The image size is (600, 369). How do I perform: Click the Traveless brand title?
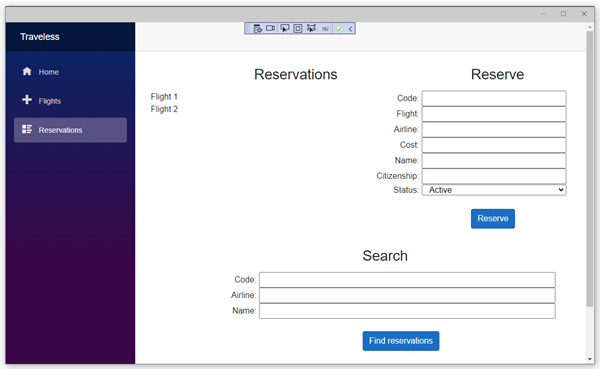[x=40, y=37]
